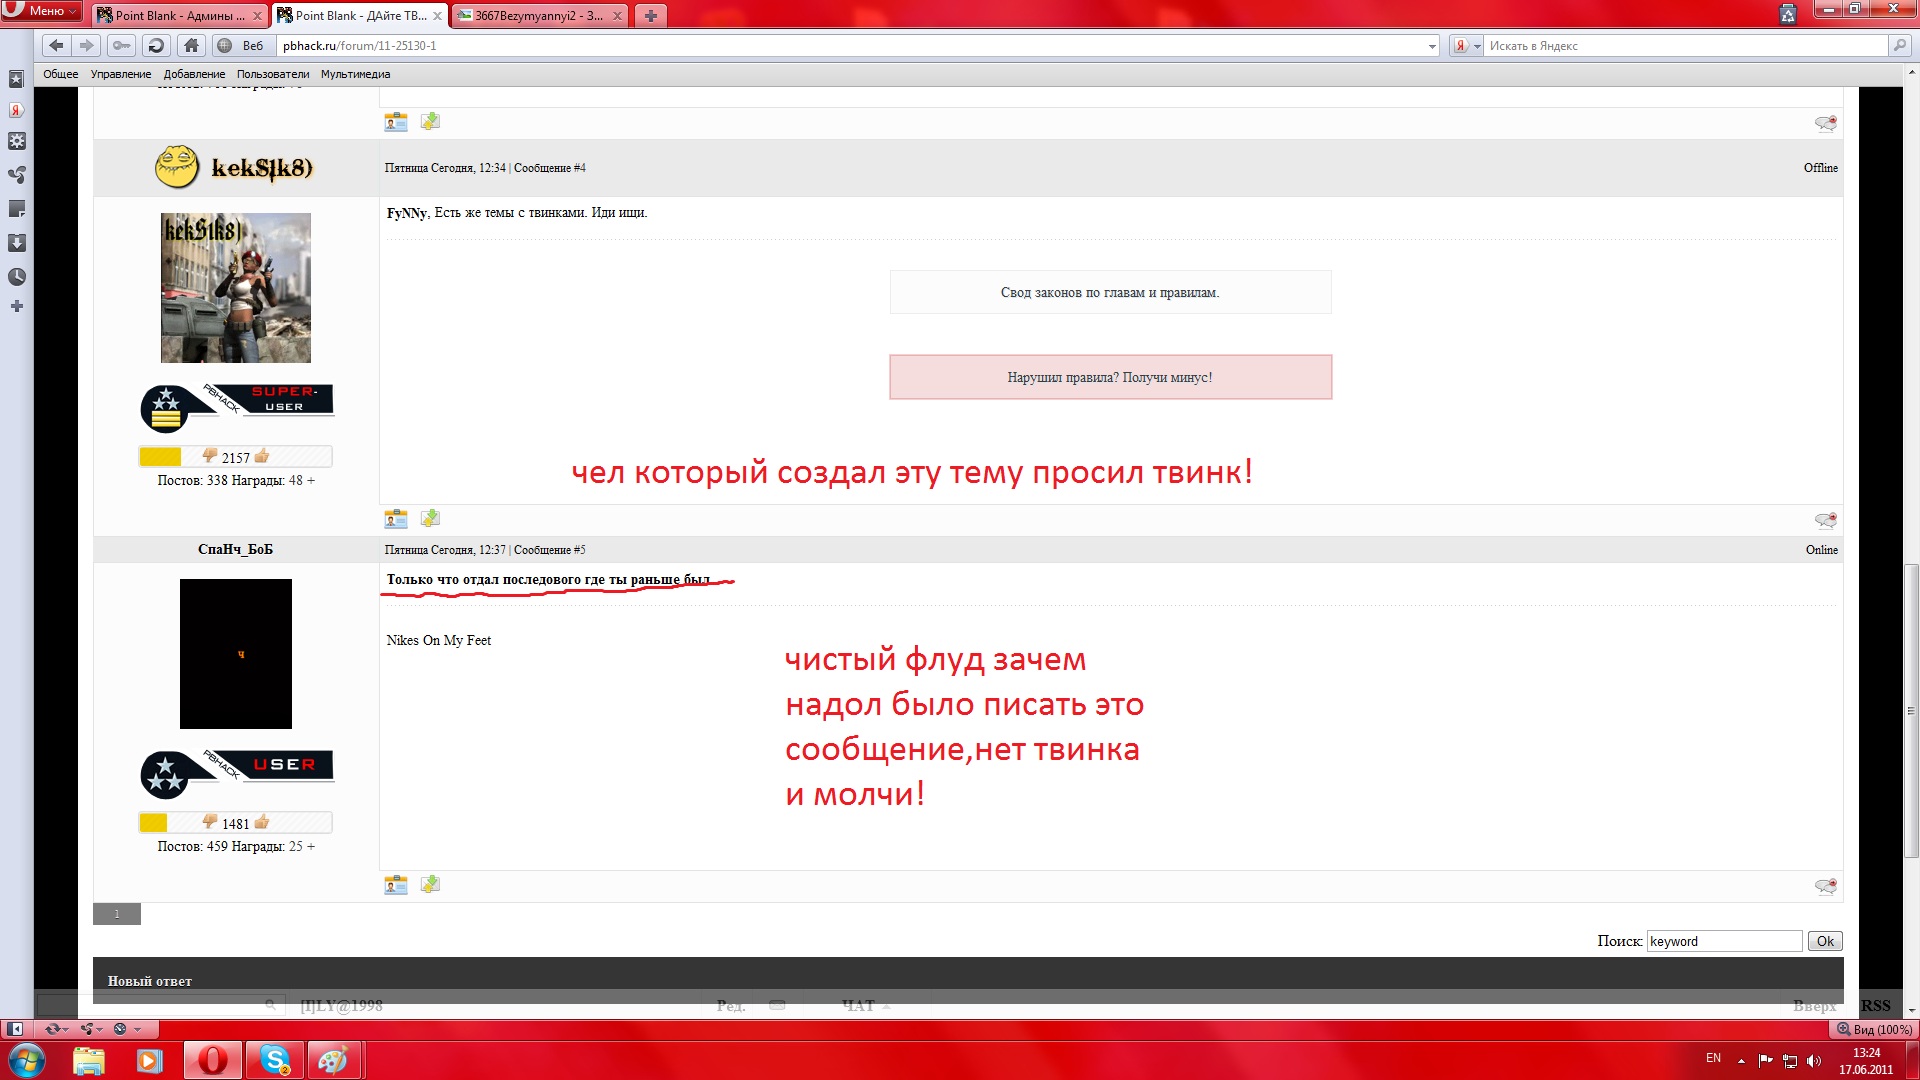Click the FyNNy username in message #4
This screenshot has width=1920, height=1080.
pyautogui.click(x=407, y=212)
